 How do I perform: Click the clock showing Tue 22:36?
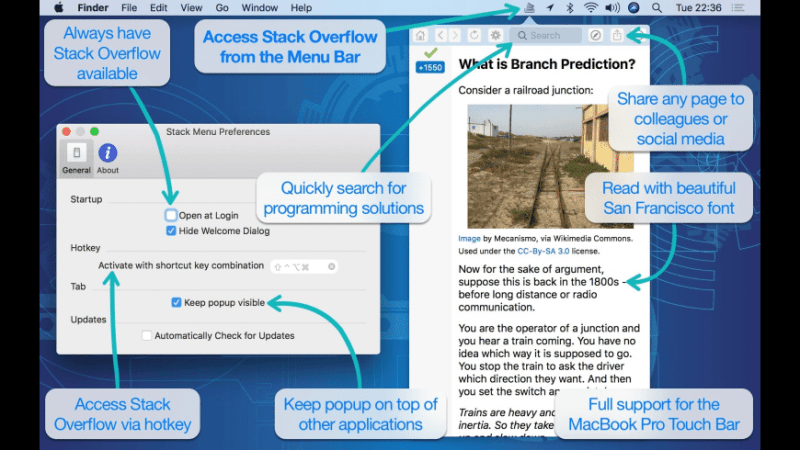tap(698, 8)
